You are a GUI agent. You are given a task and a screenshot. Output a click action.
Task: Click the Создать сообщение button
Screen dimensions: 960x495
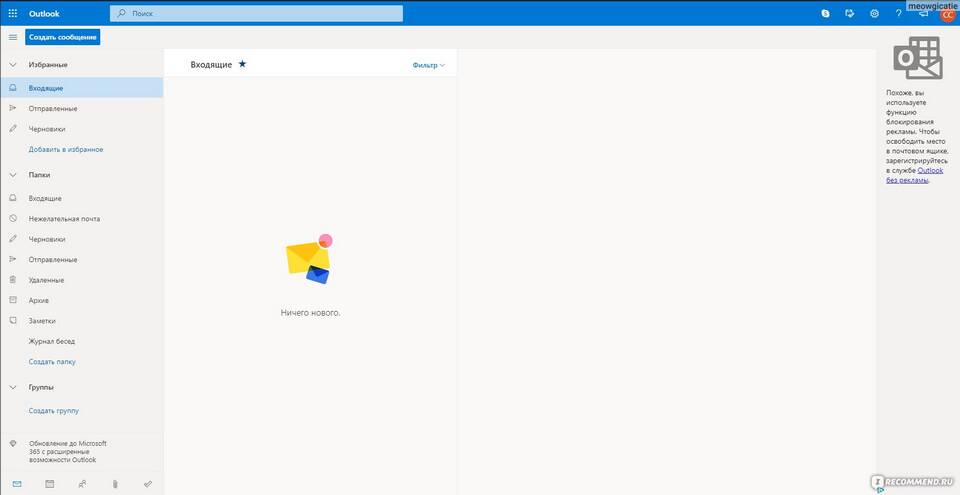pyautogui.click(x=63, y=37)
